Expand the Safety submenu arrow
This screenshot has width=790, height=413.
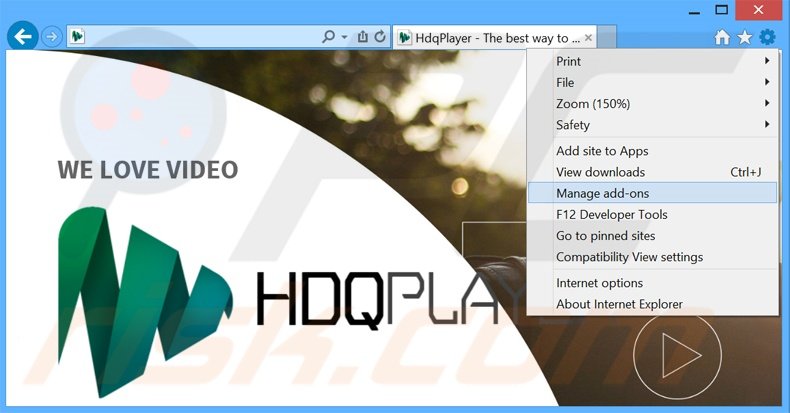(767, 124)
